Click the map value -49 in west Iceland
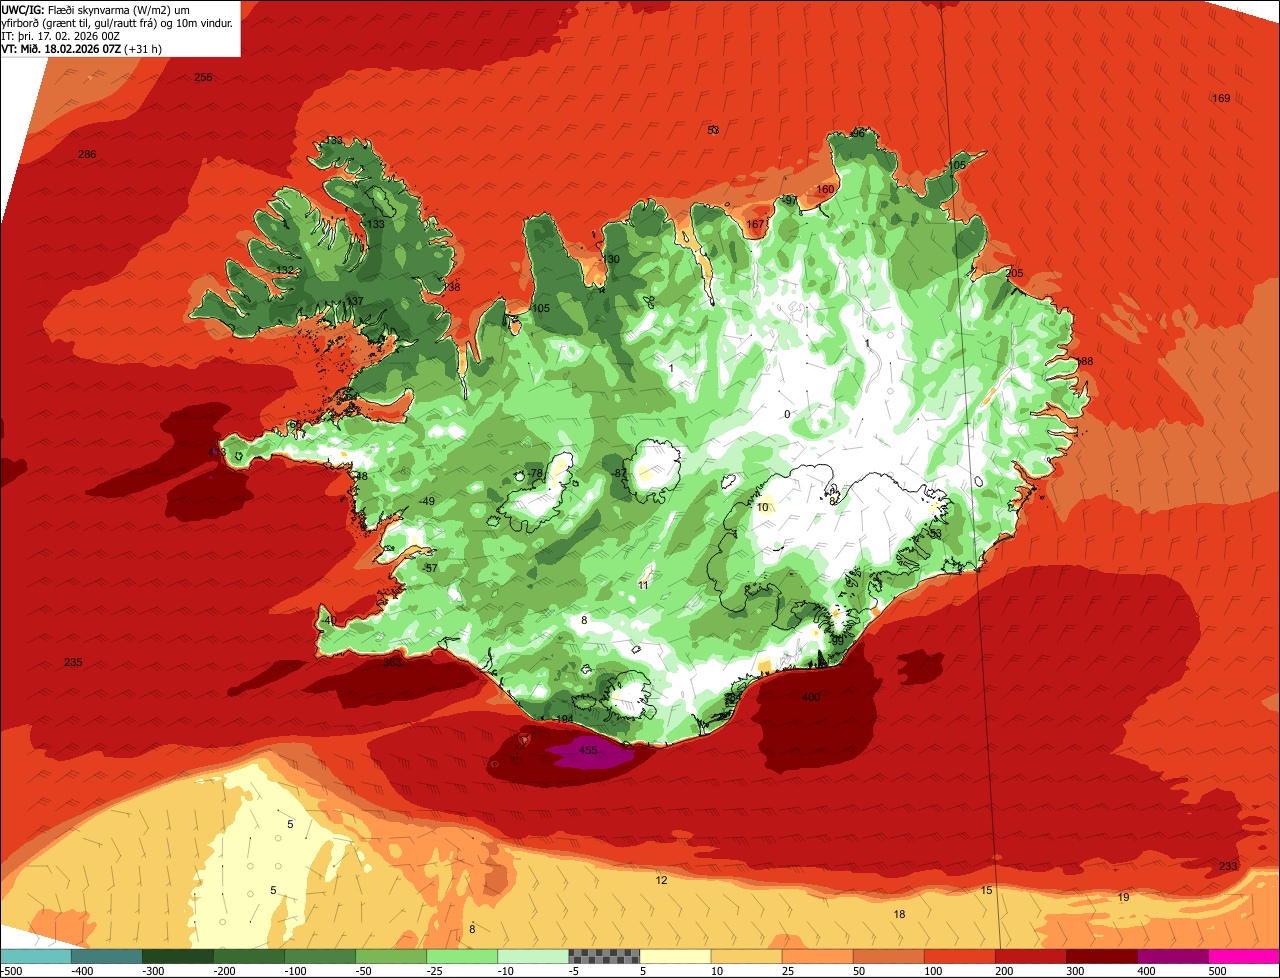1280x978 pixels. [427, 501]
